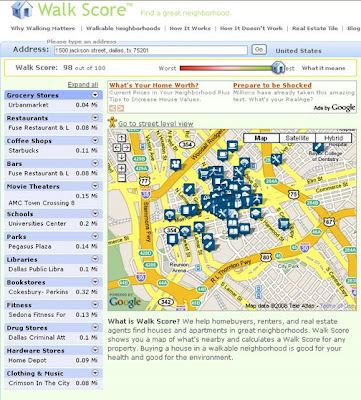Open the Blog nav link
361x400 pixels.
point(354,28)
